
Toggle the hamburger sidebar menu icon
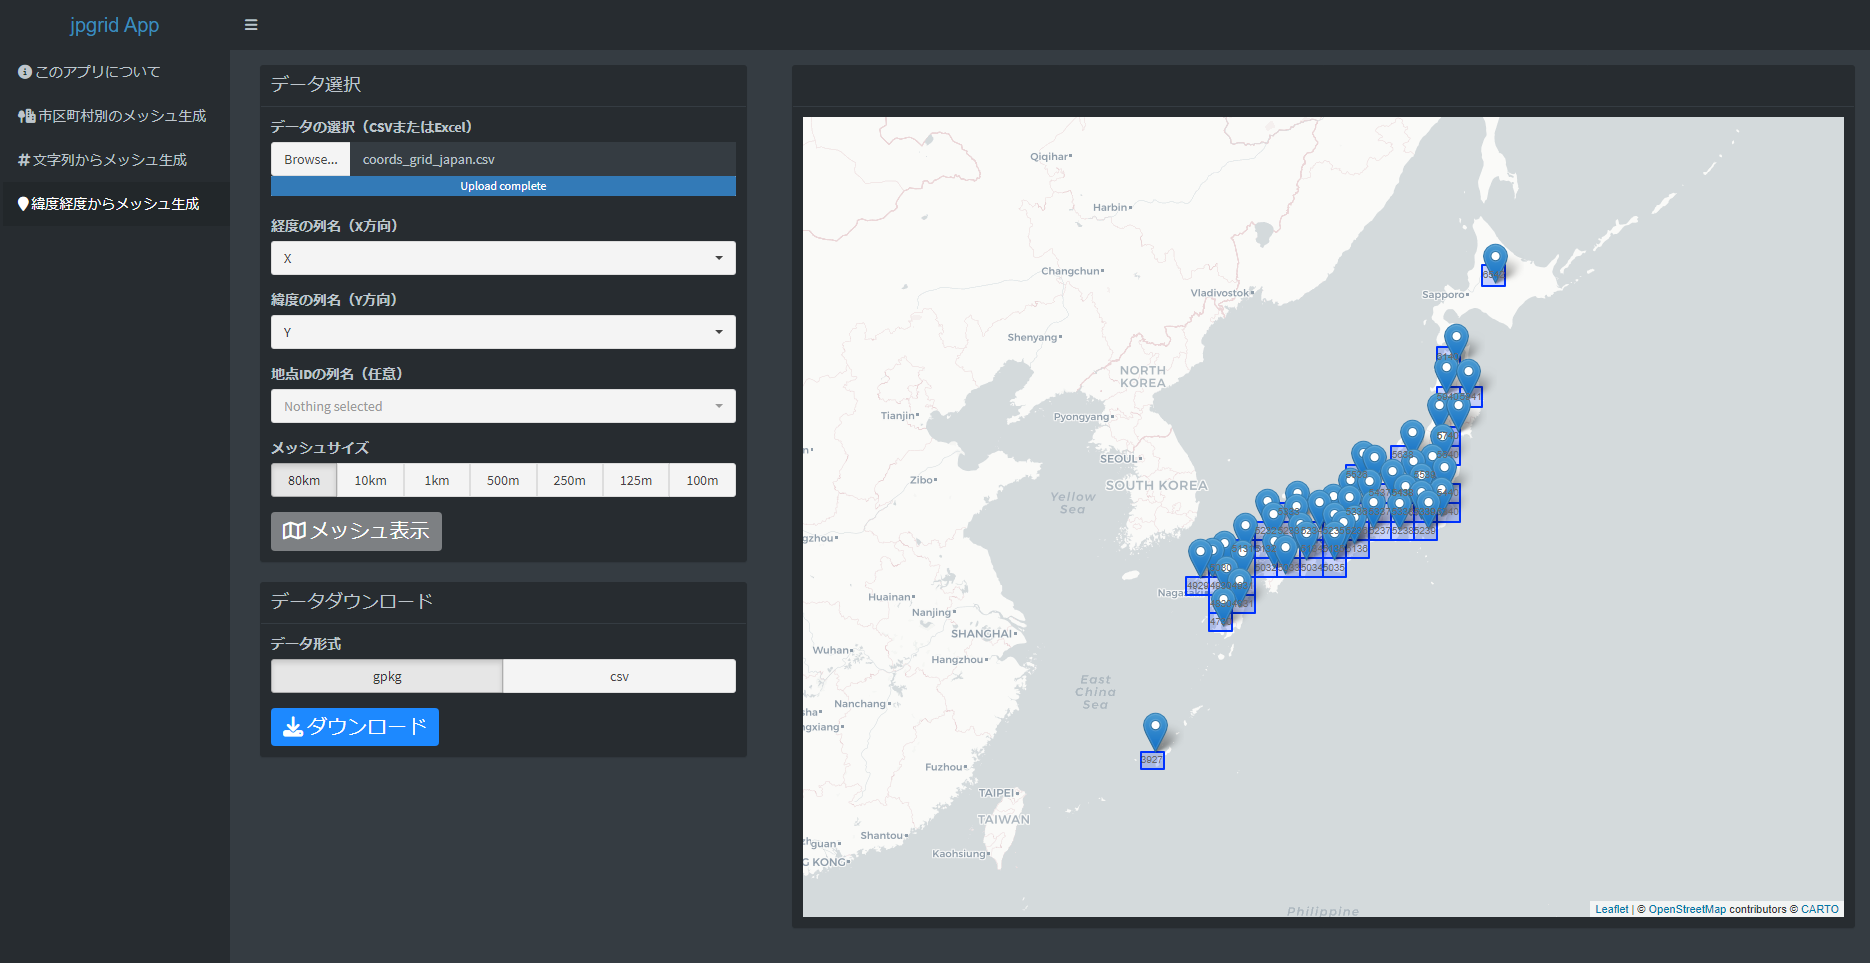point(251,25)
